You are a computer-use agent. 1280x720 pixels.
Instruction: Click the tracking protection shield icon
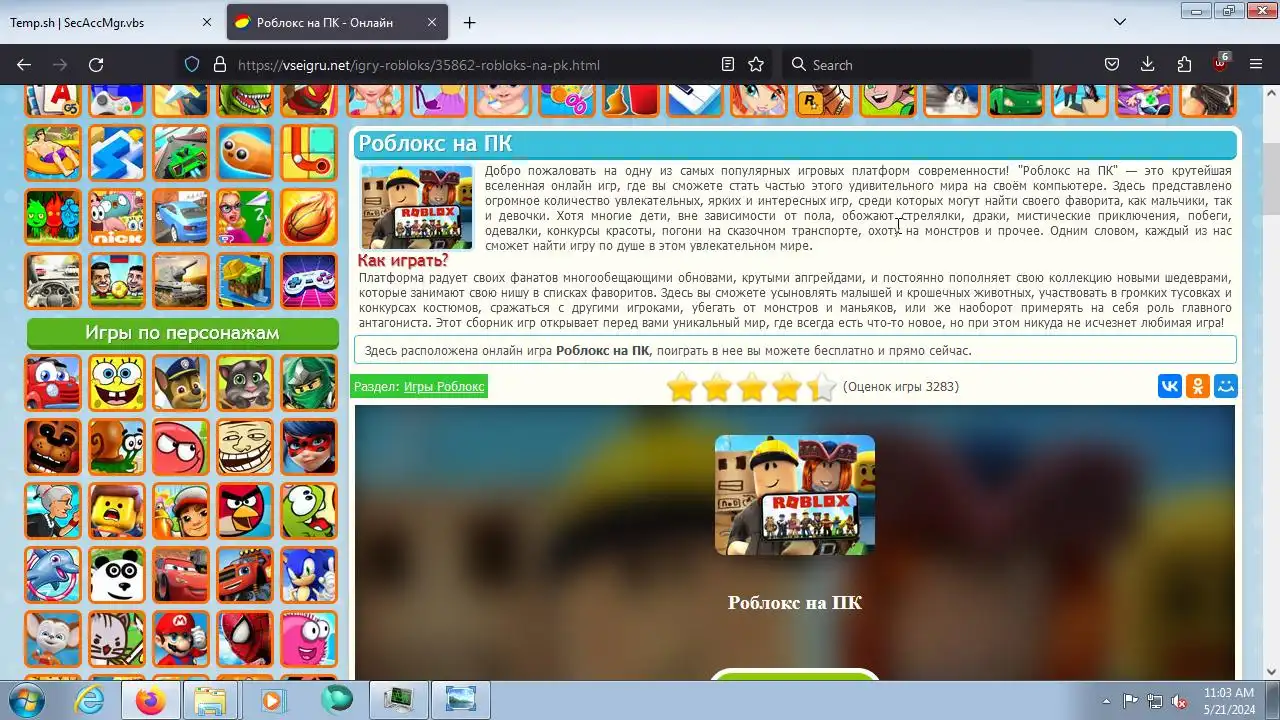pyautogui.click(x=193, y=64)
